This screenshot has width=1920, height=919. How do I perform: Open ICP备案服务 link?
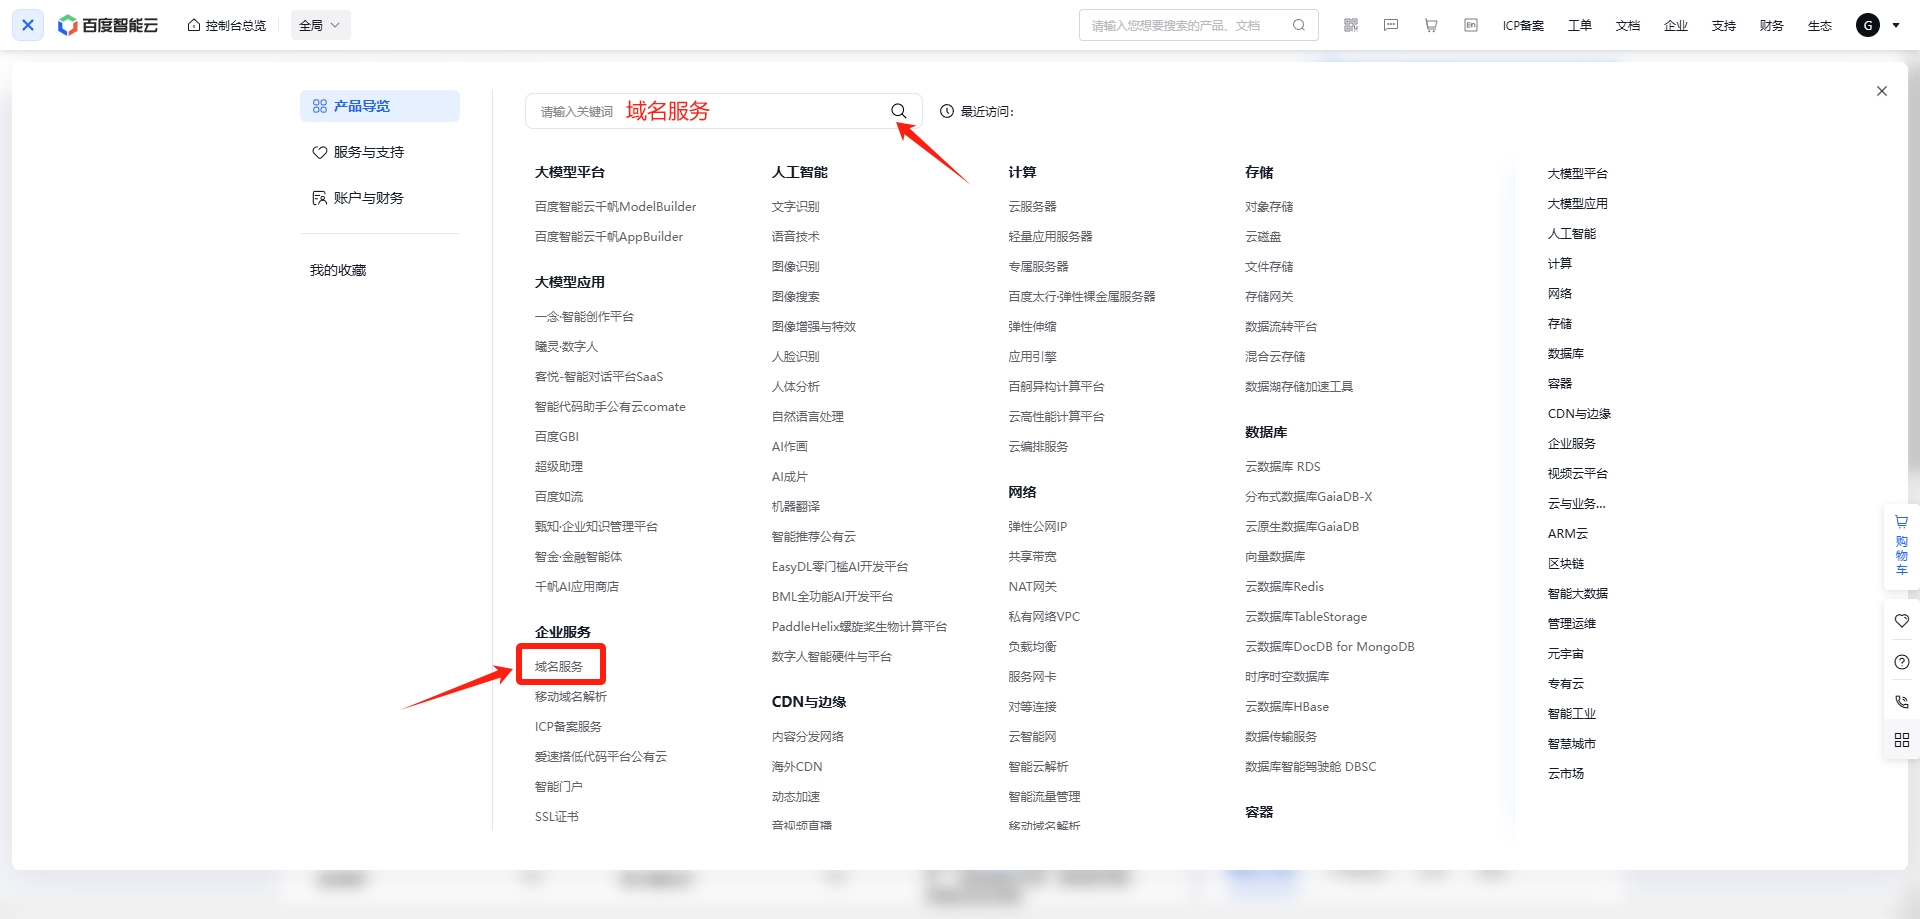[x=568, y=726]
